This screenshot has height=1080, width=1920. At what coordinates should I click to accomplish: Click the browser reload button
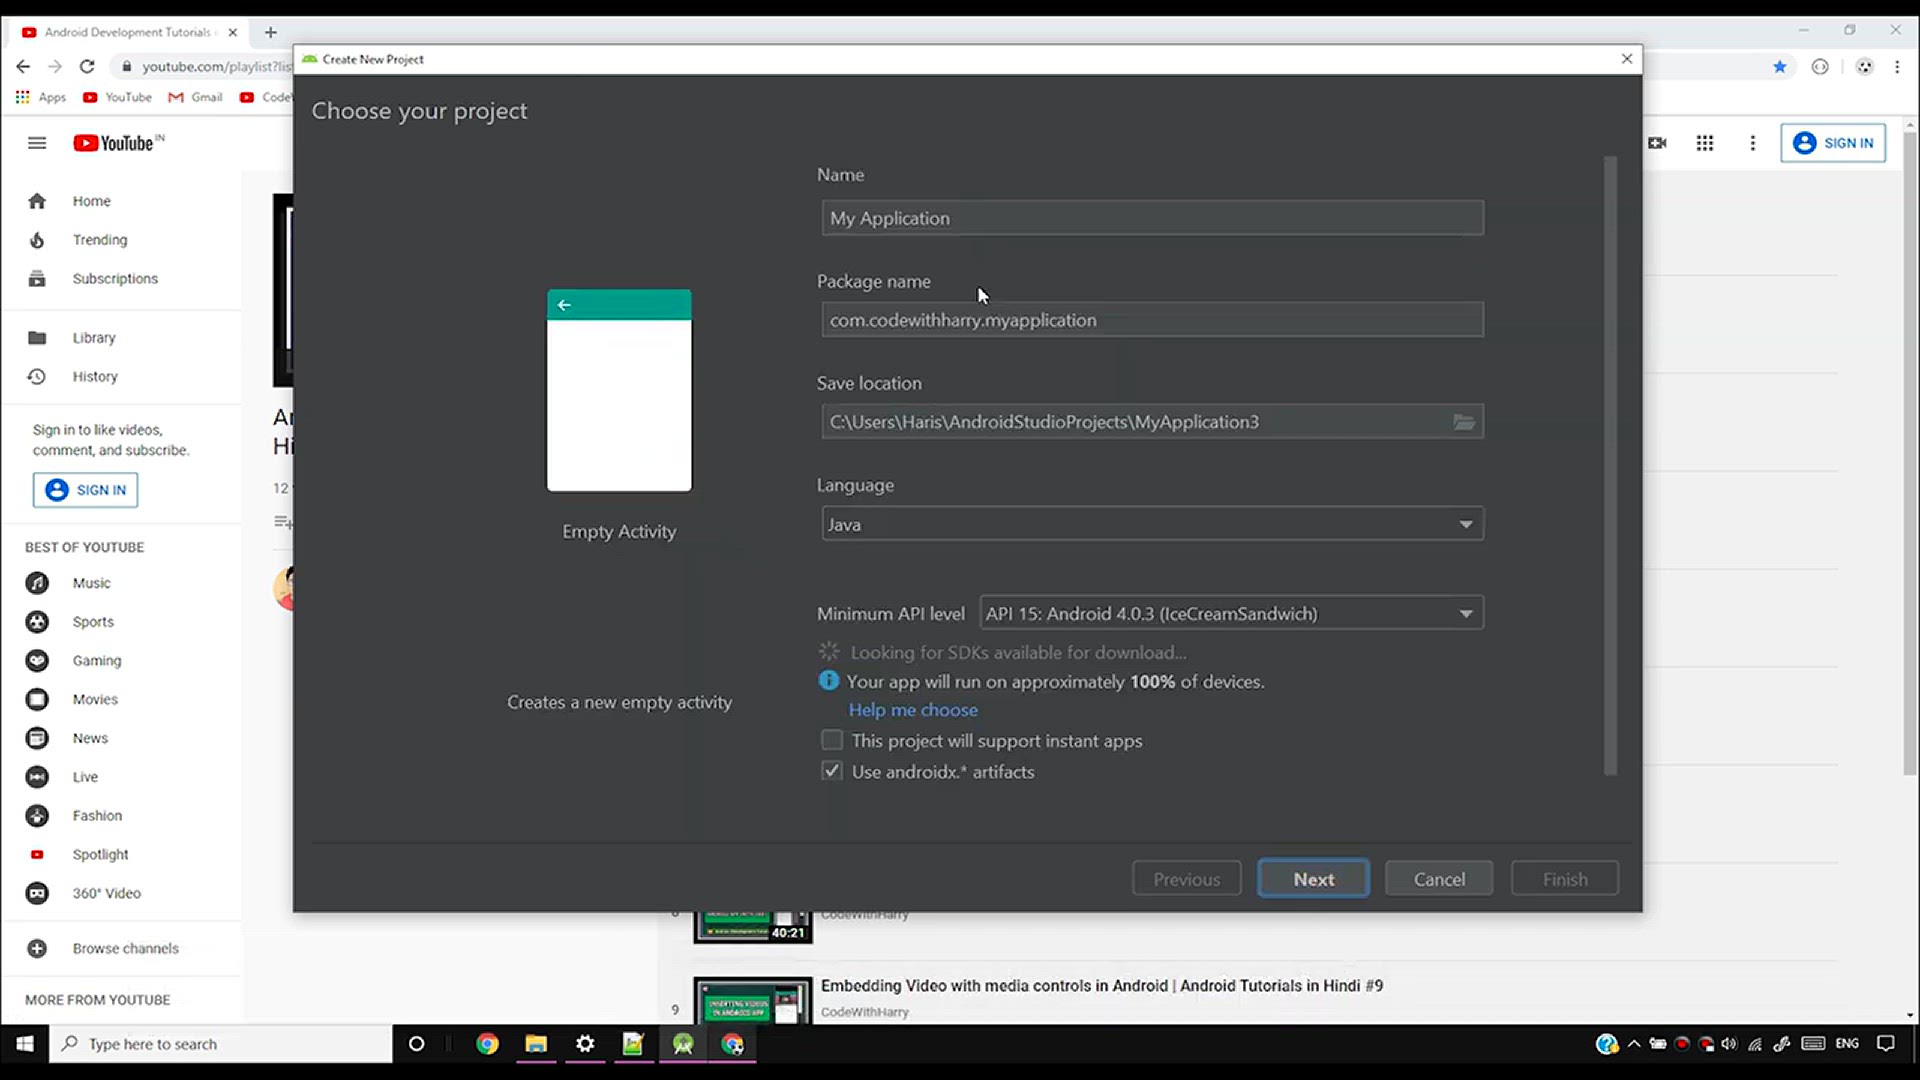coord(87,67)
